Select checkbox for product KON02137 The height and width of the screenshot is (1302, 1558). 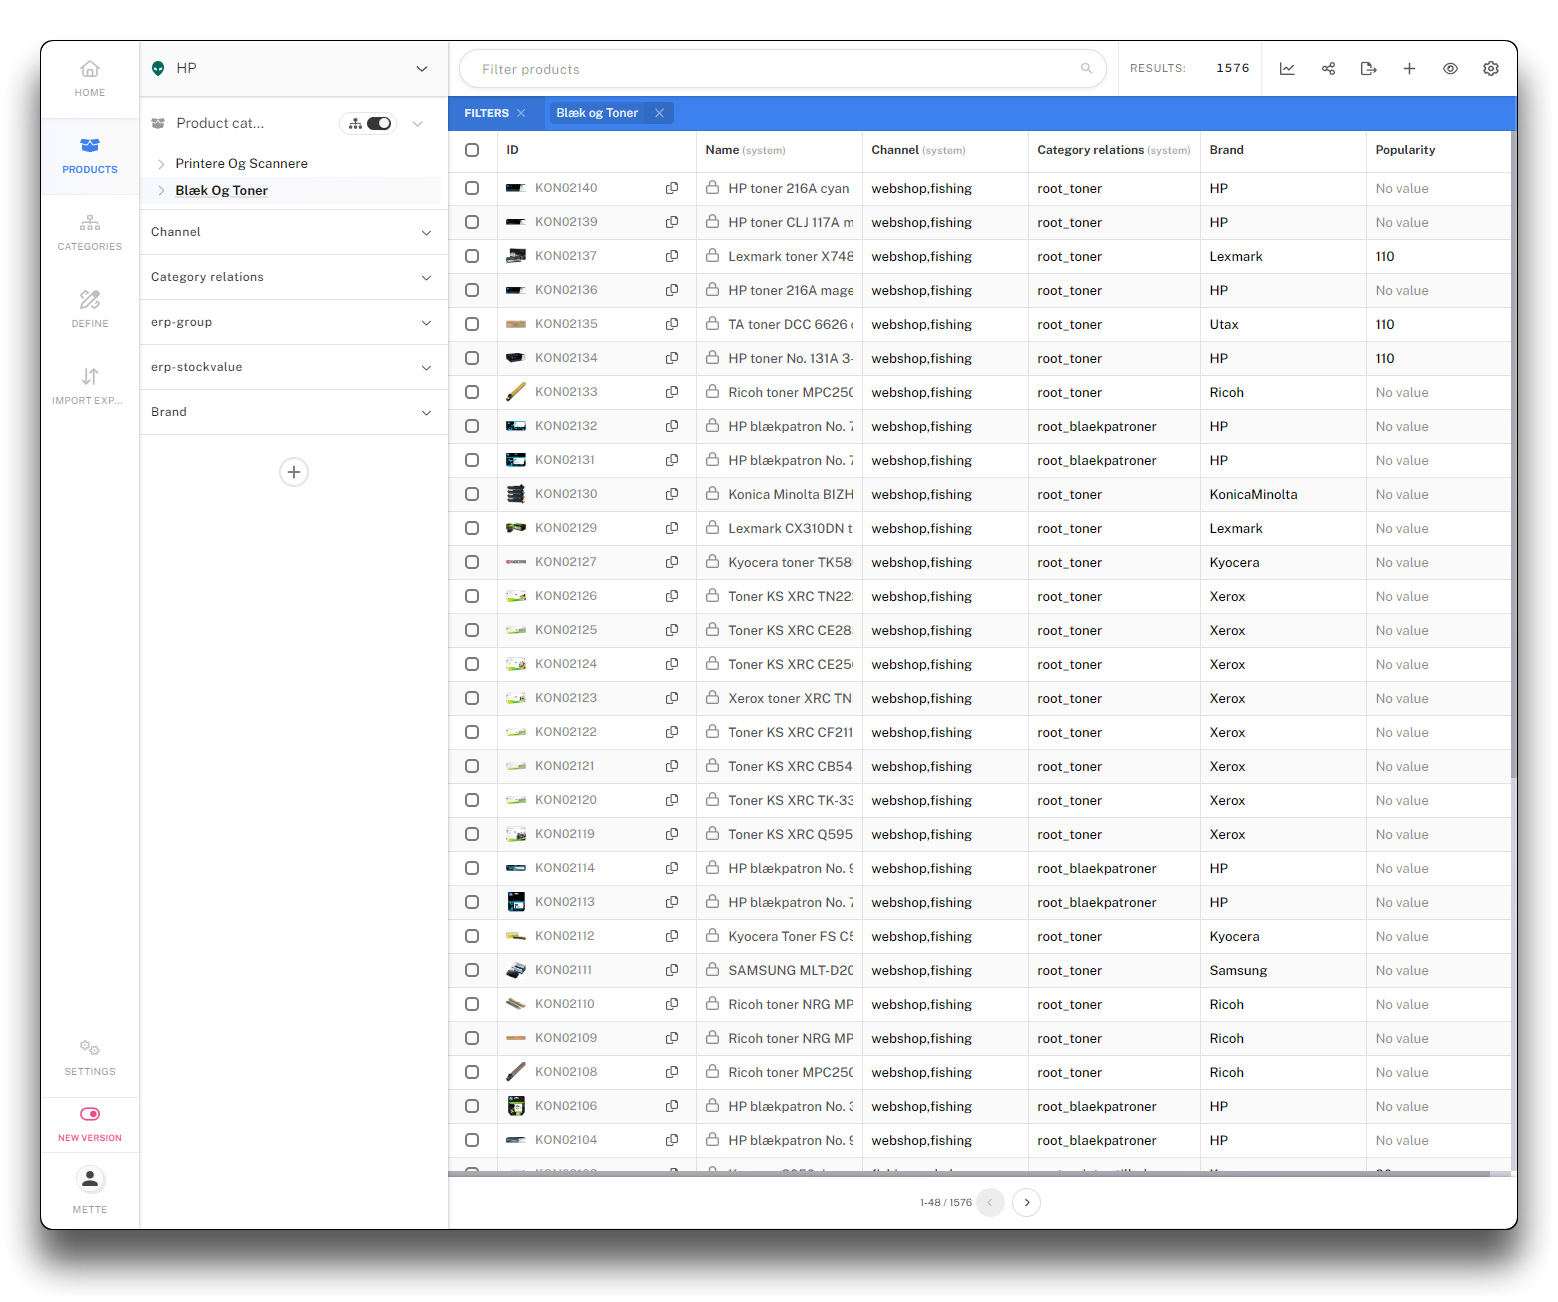point(472,256)
